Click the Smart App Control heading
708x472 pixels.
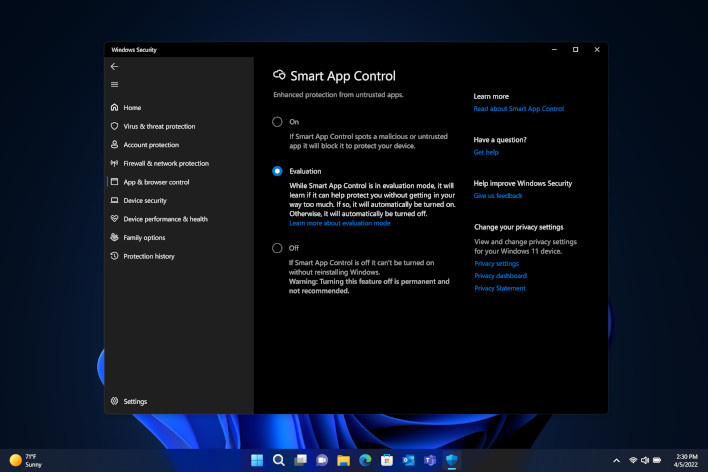[x=343, y=76]
